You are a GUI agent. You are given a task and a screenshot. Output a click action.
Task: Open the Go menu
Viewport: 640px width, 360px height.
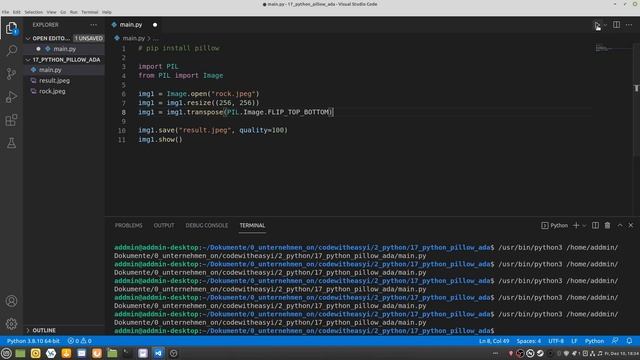click(x=63, y=12)
